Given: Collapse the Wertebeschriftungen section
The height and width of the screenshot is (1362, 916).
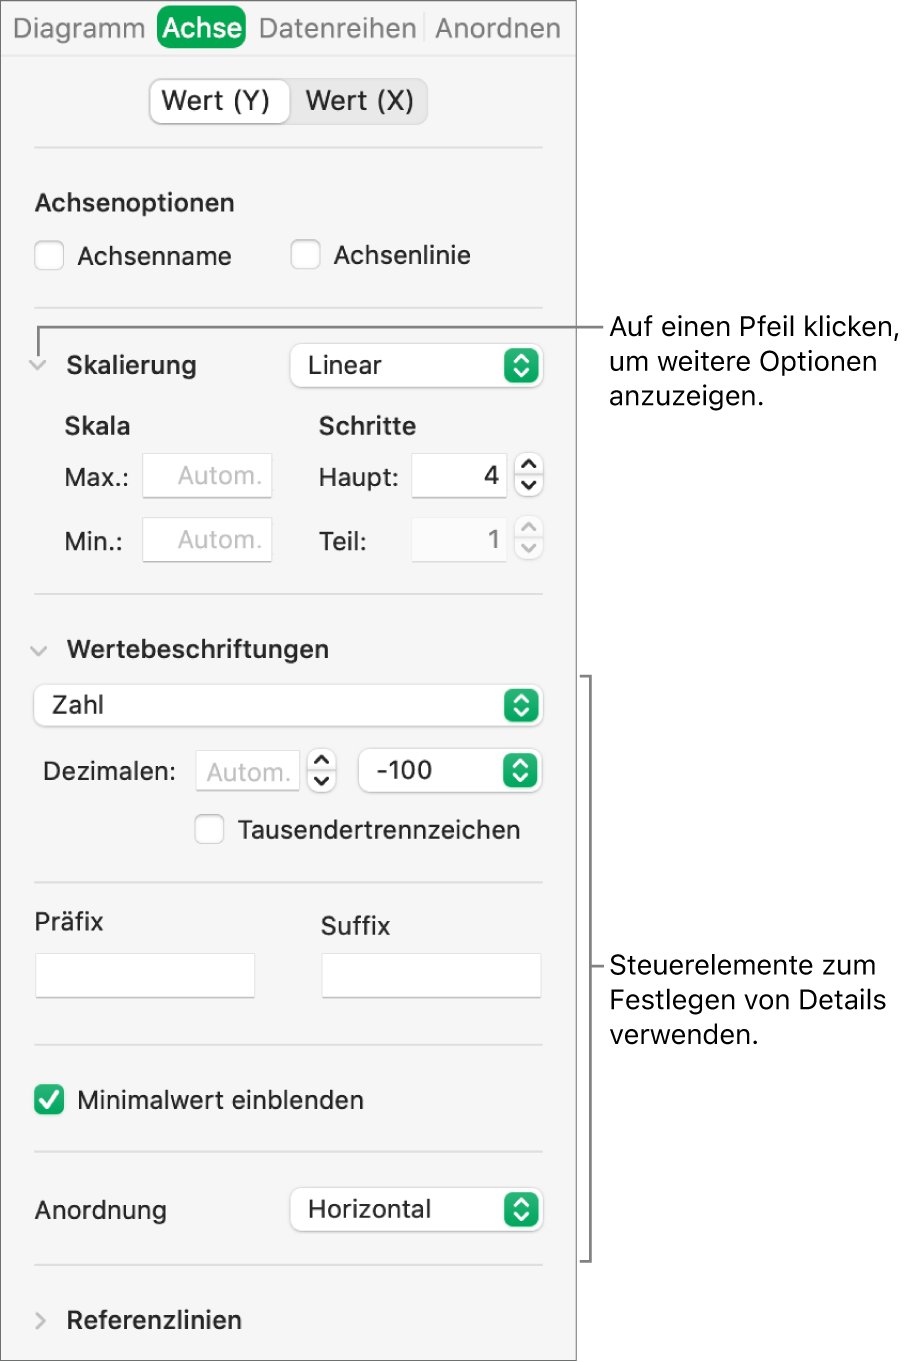Looking at the screenshot, I should (39, 651).
